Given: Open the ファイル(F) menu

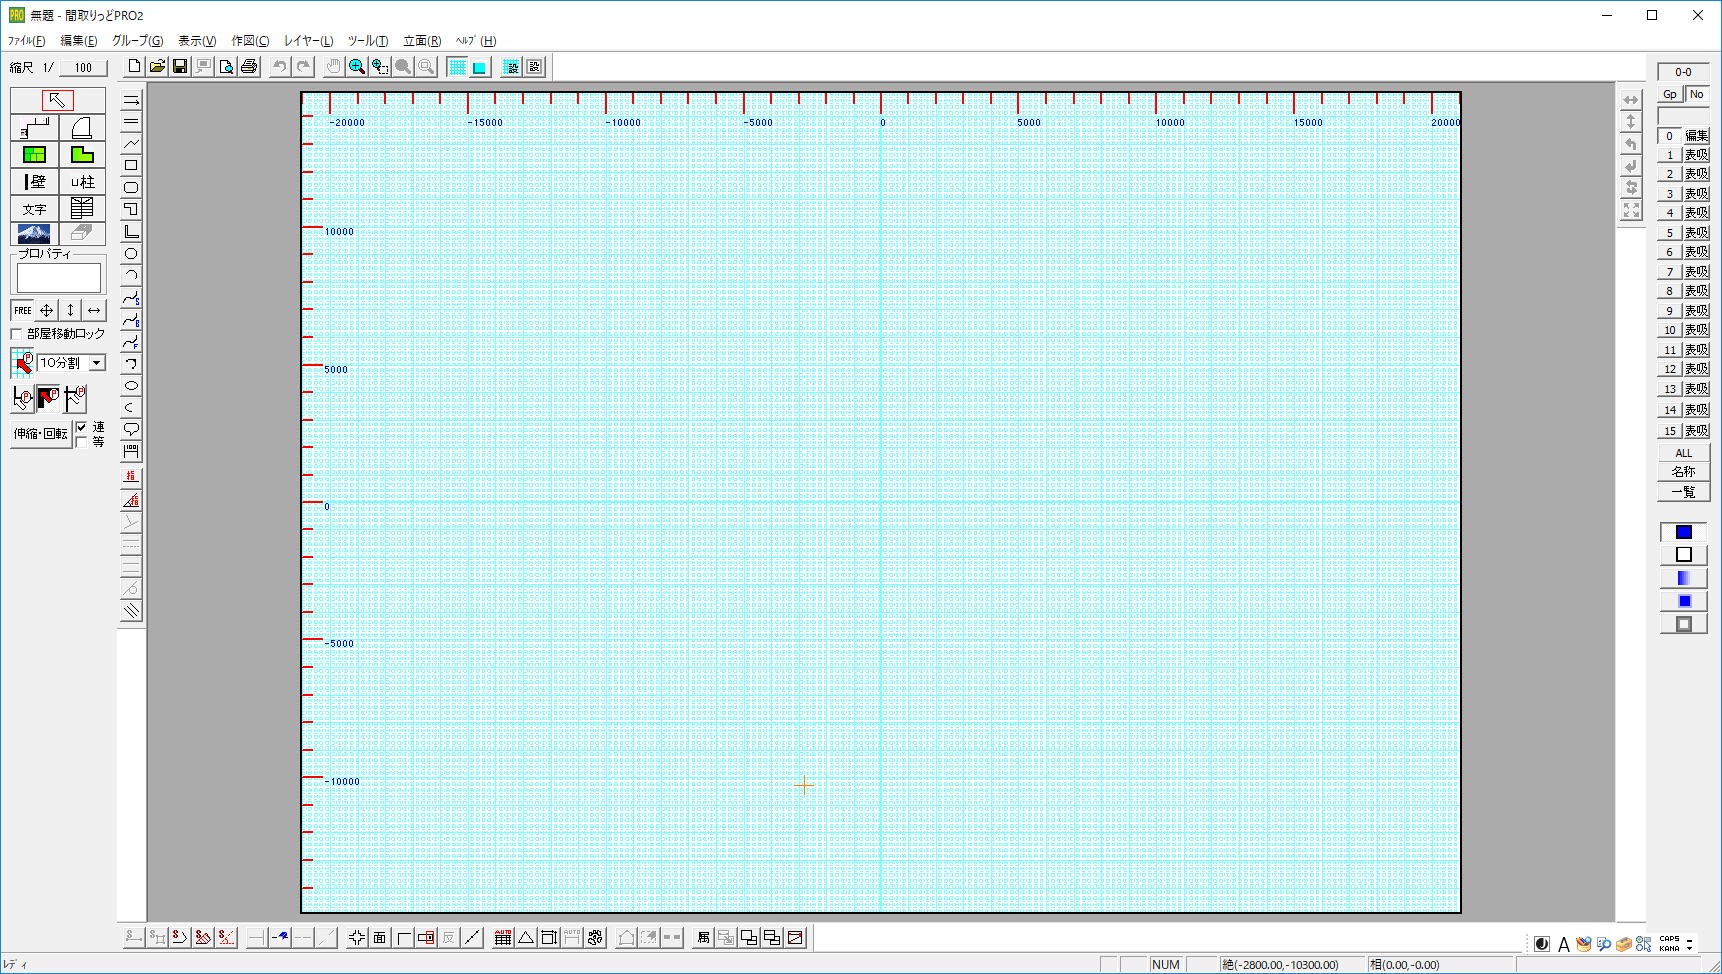Looking at the screenshot, I should coord(26,41).
